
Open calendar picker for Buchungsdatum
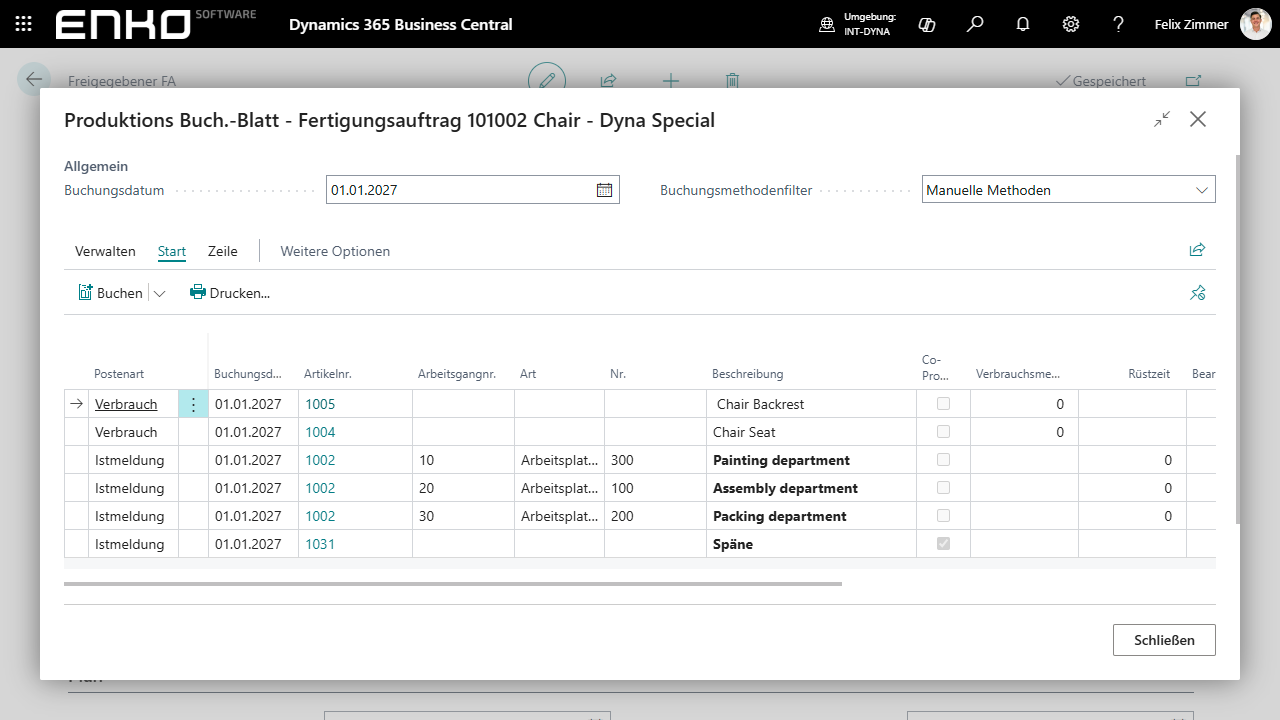click(604, 190)
